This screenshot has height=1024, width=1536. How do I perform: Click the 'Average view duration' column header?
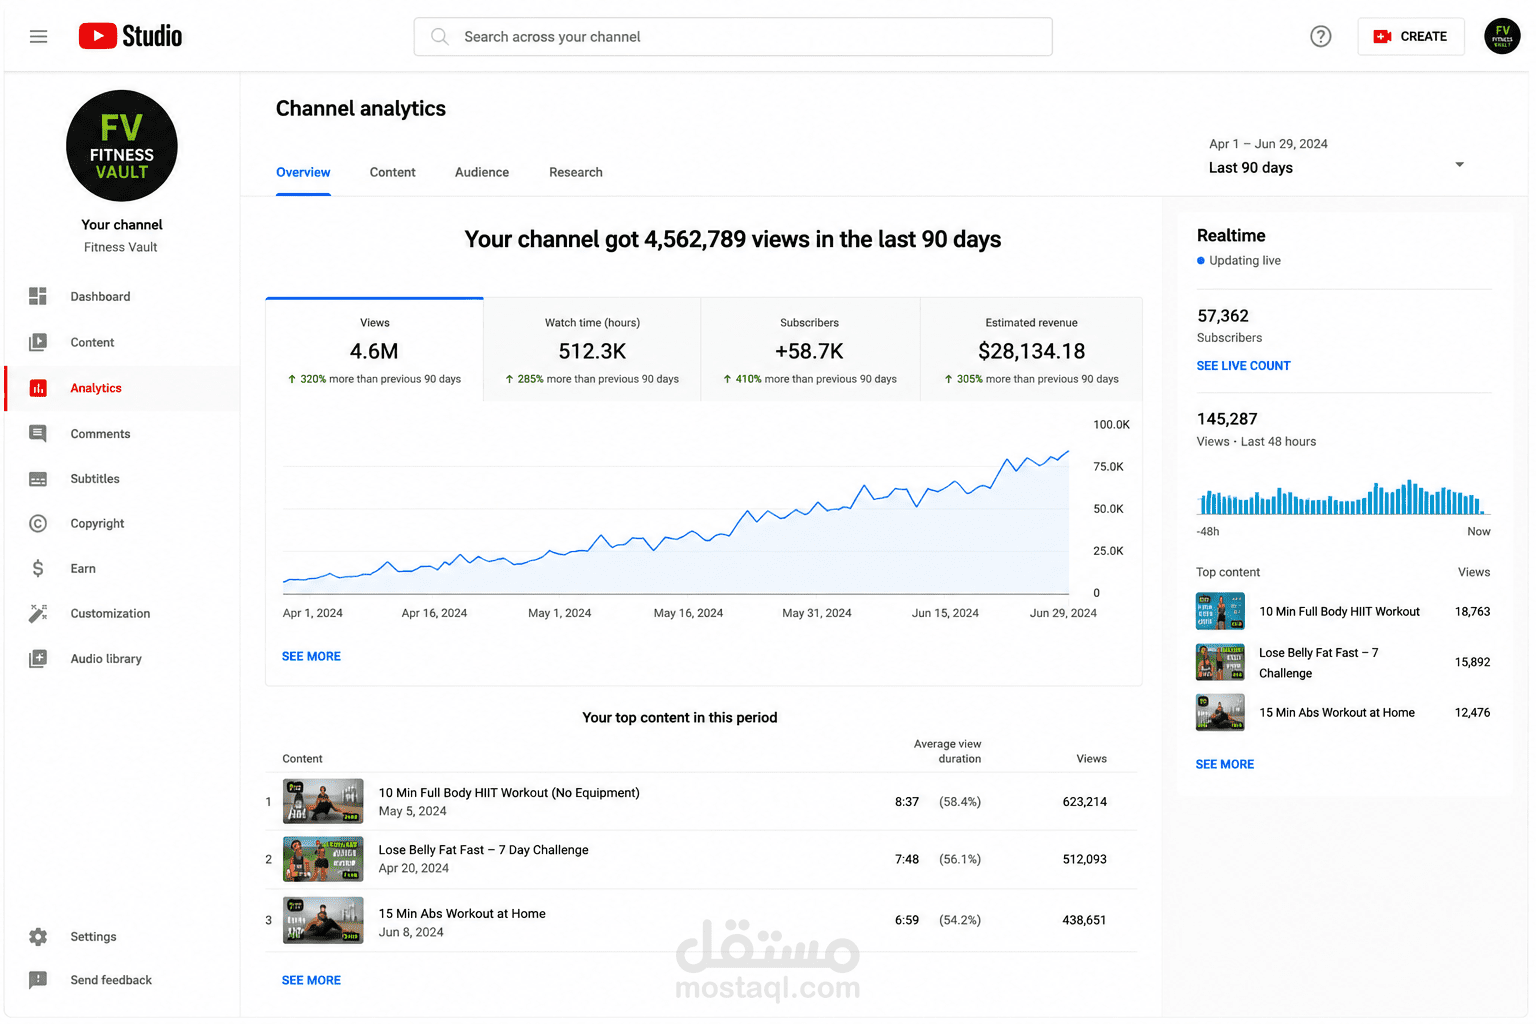[947, 752]
